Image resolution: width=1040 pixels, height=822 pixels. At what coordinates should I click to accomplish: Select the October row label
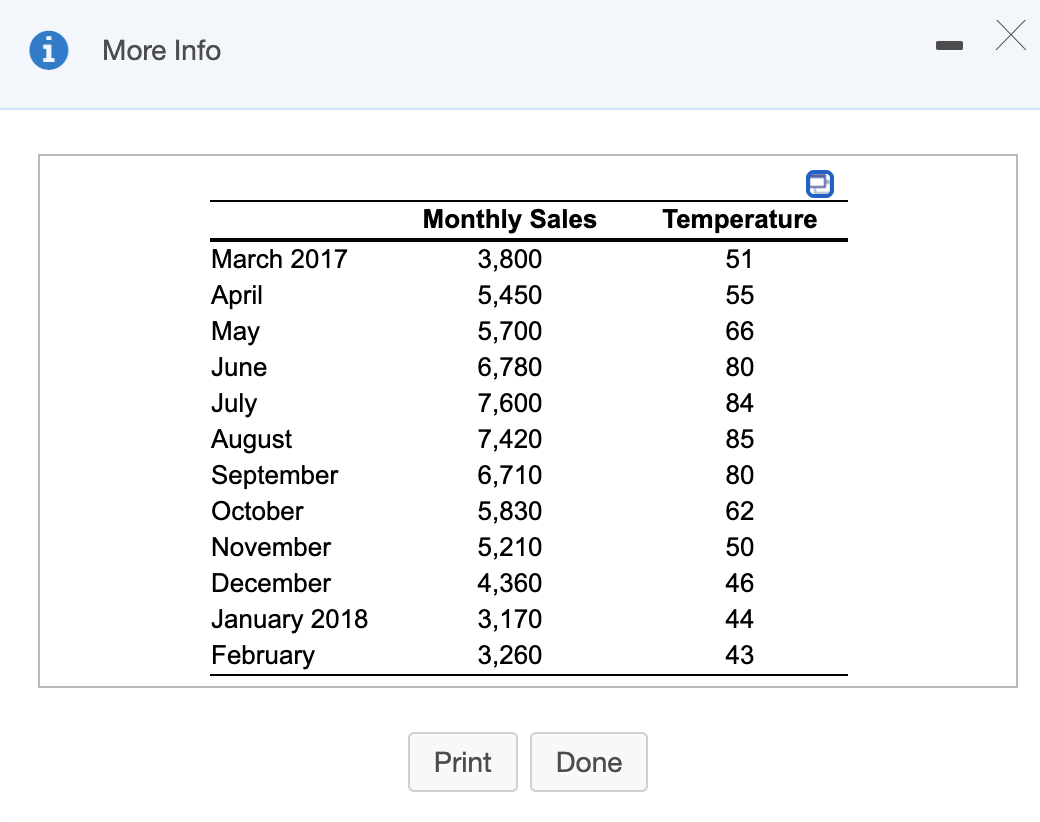[257, 511]
